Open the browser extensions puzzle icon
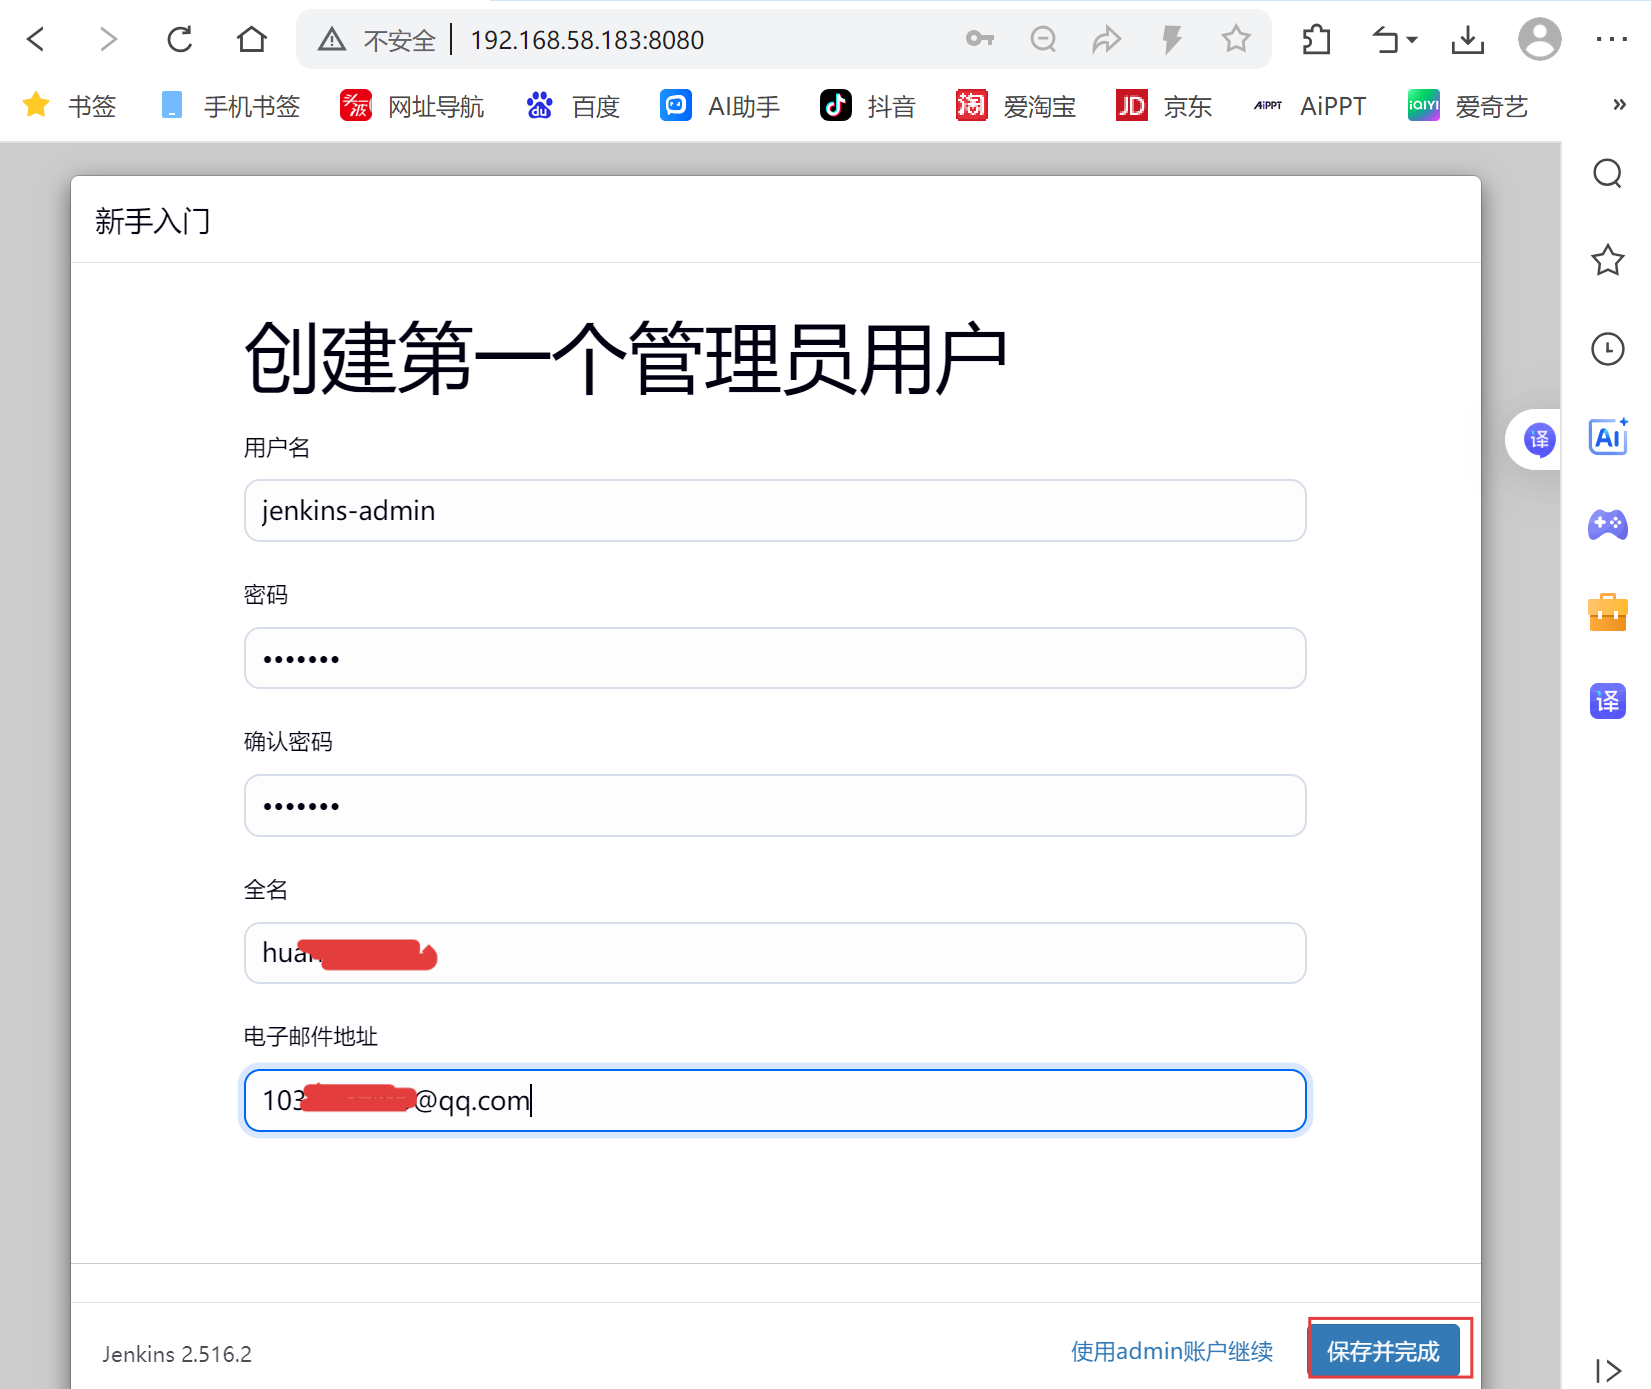1651x1389 pixels. click(1317, 40)
